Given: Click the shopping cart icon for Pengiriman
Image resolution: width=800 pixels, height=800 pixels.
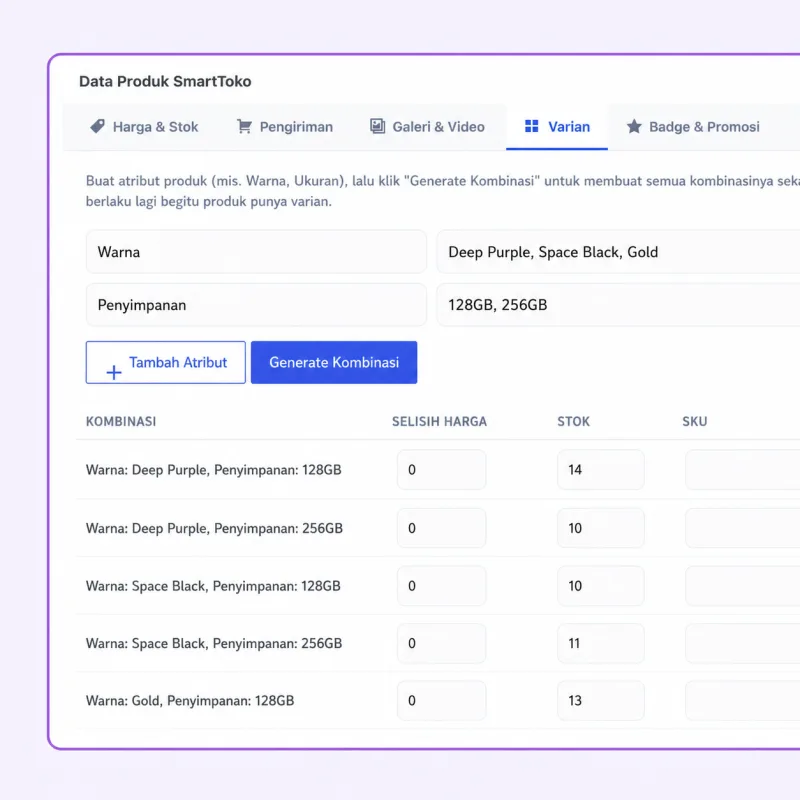Looking at the screenshot, I should 244,126.
